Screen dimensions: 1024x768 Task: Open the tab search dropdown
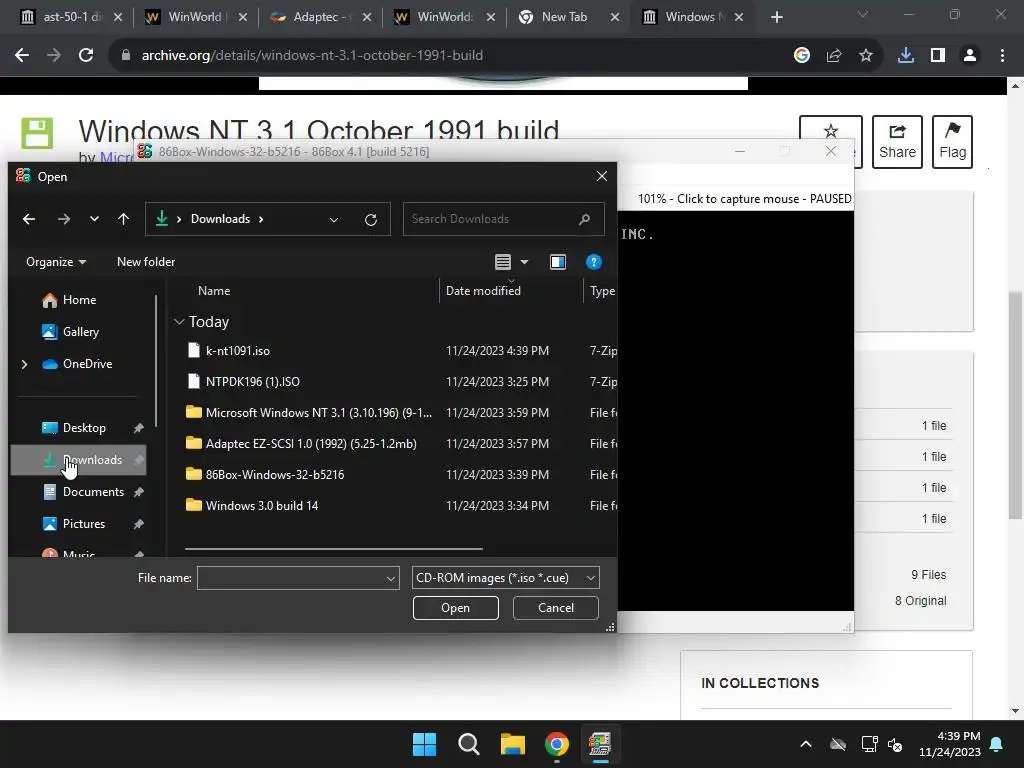tap(863, 14)
